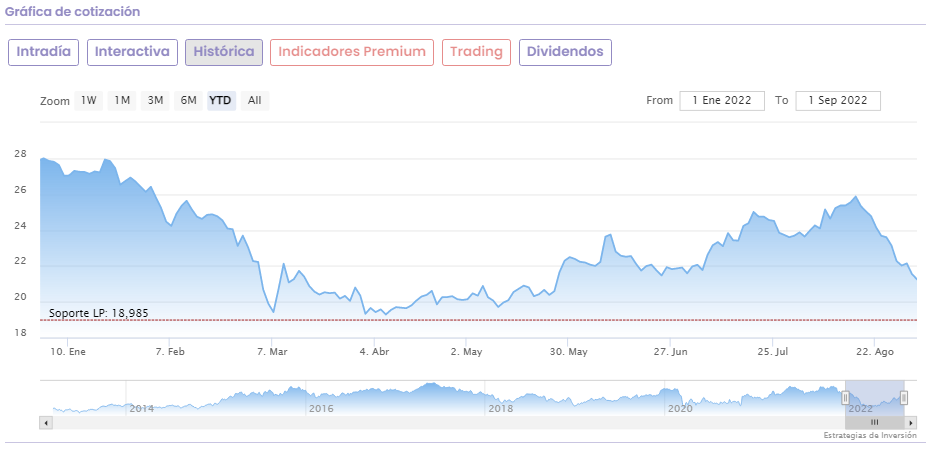Select the 1W zoom range
936x452 pixels.
(89, 100)
